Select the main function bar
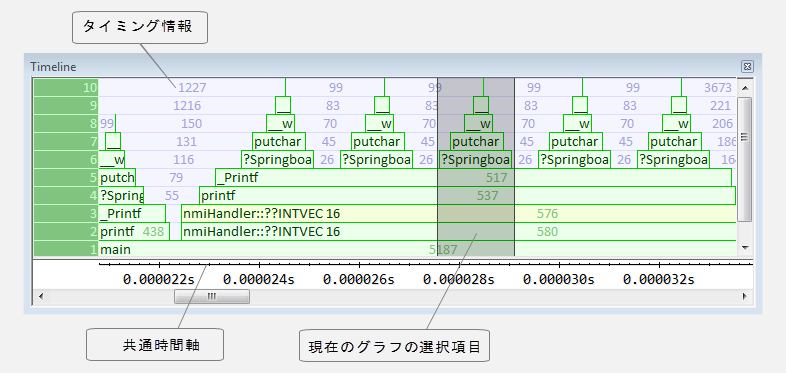The image size is (786, 373). 417,249
